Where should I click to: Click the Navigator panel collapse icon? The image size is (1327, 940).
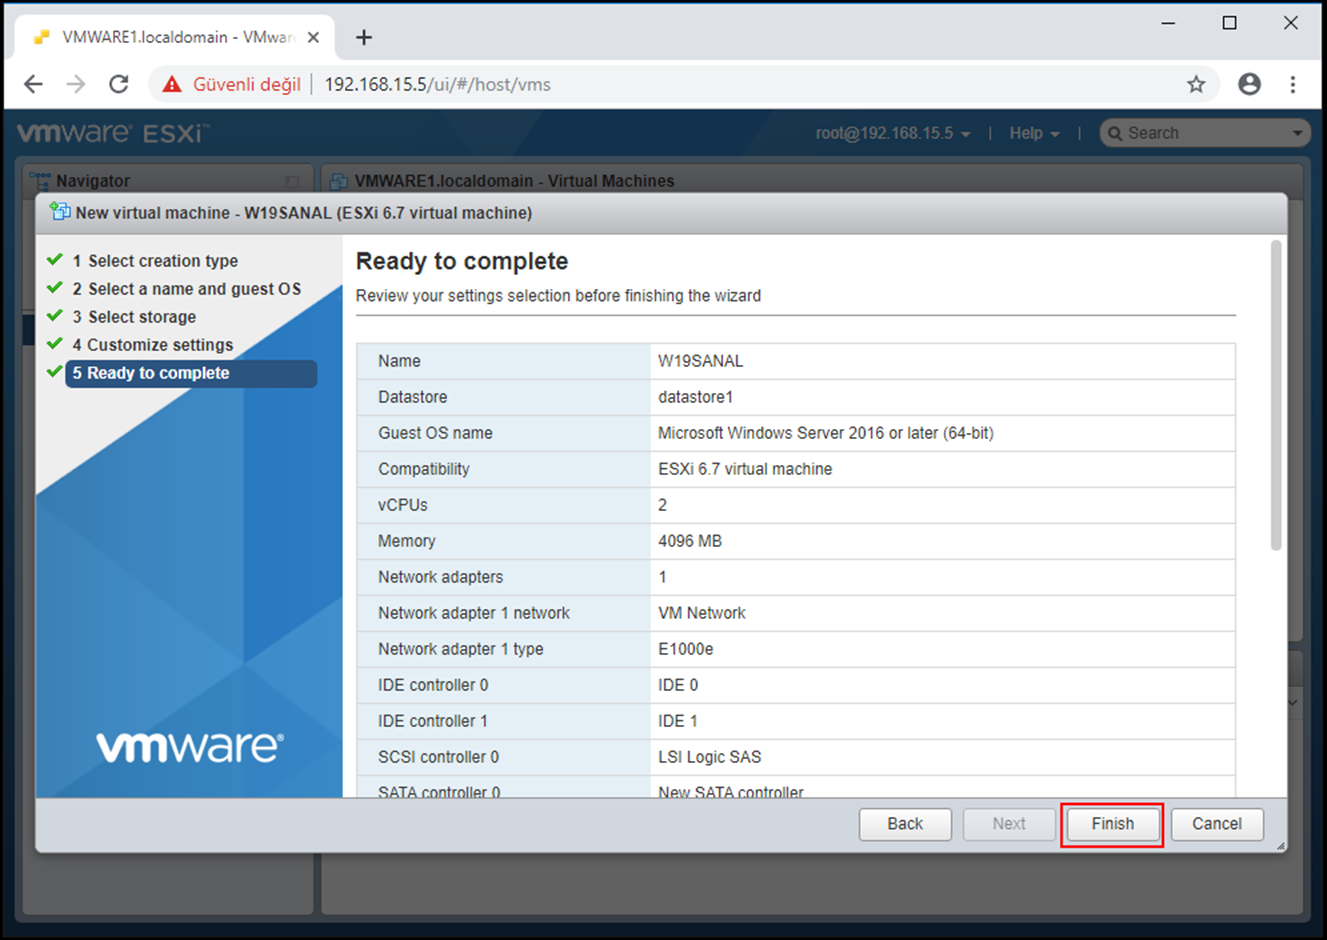tap(292, 182)
